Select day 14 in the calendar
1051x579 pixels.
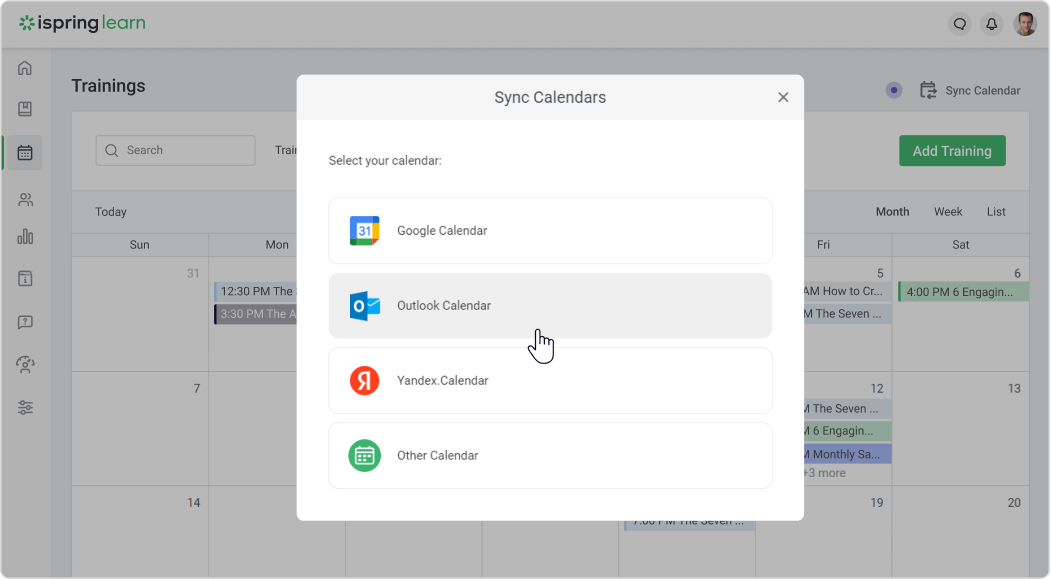pyautogui.click(x=194, y=503)
